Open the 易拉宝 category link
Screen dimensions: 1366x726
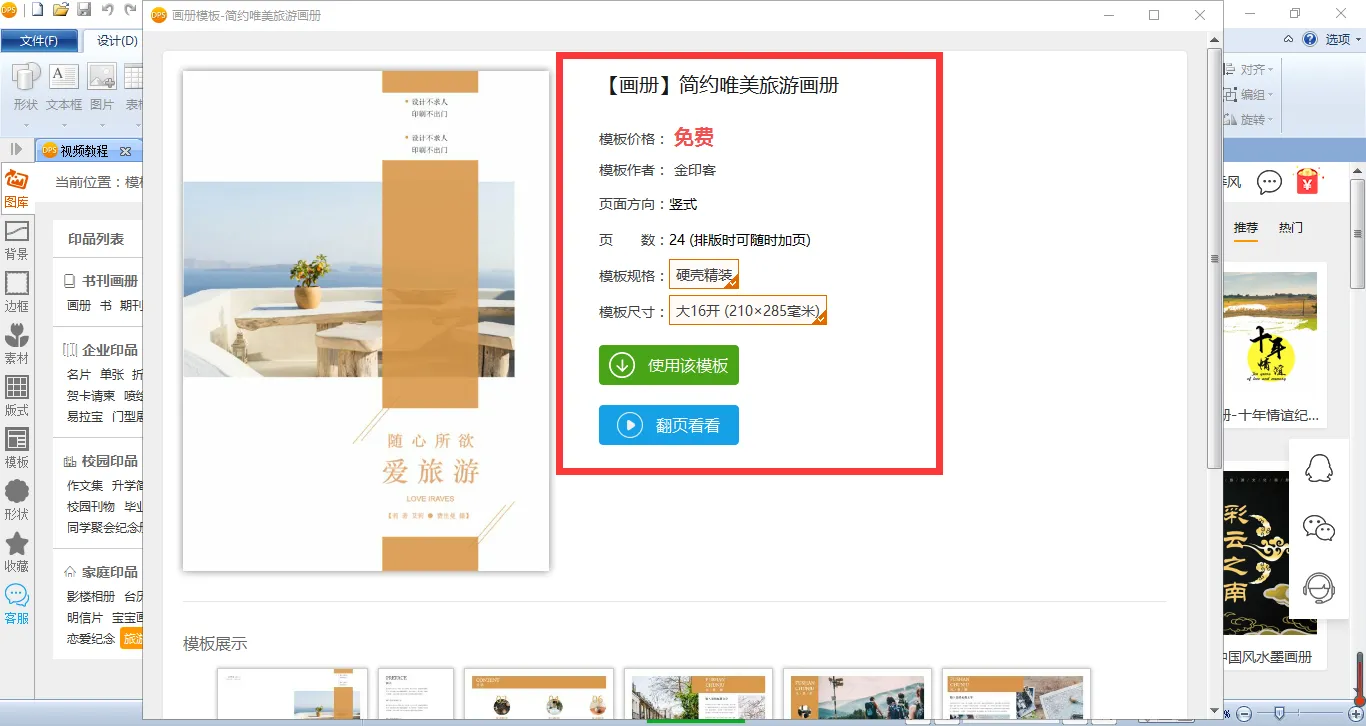[85, 416]
